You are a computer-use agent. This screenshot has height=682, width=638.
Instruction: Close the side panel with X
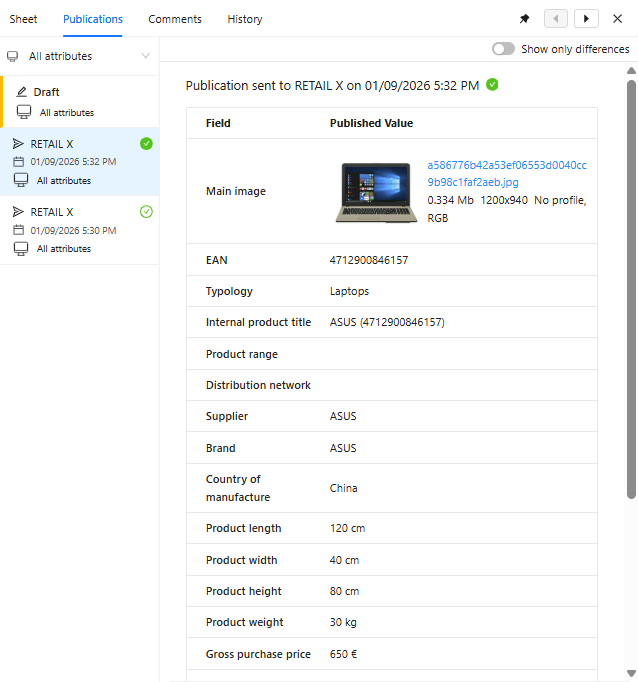click(x=617, y=19)
